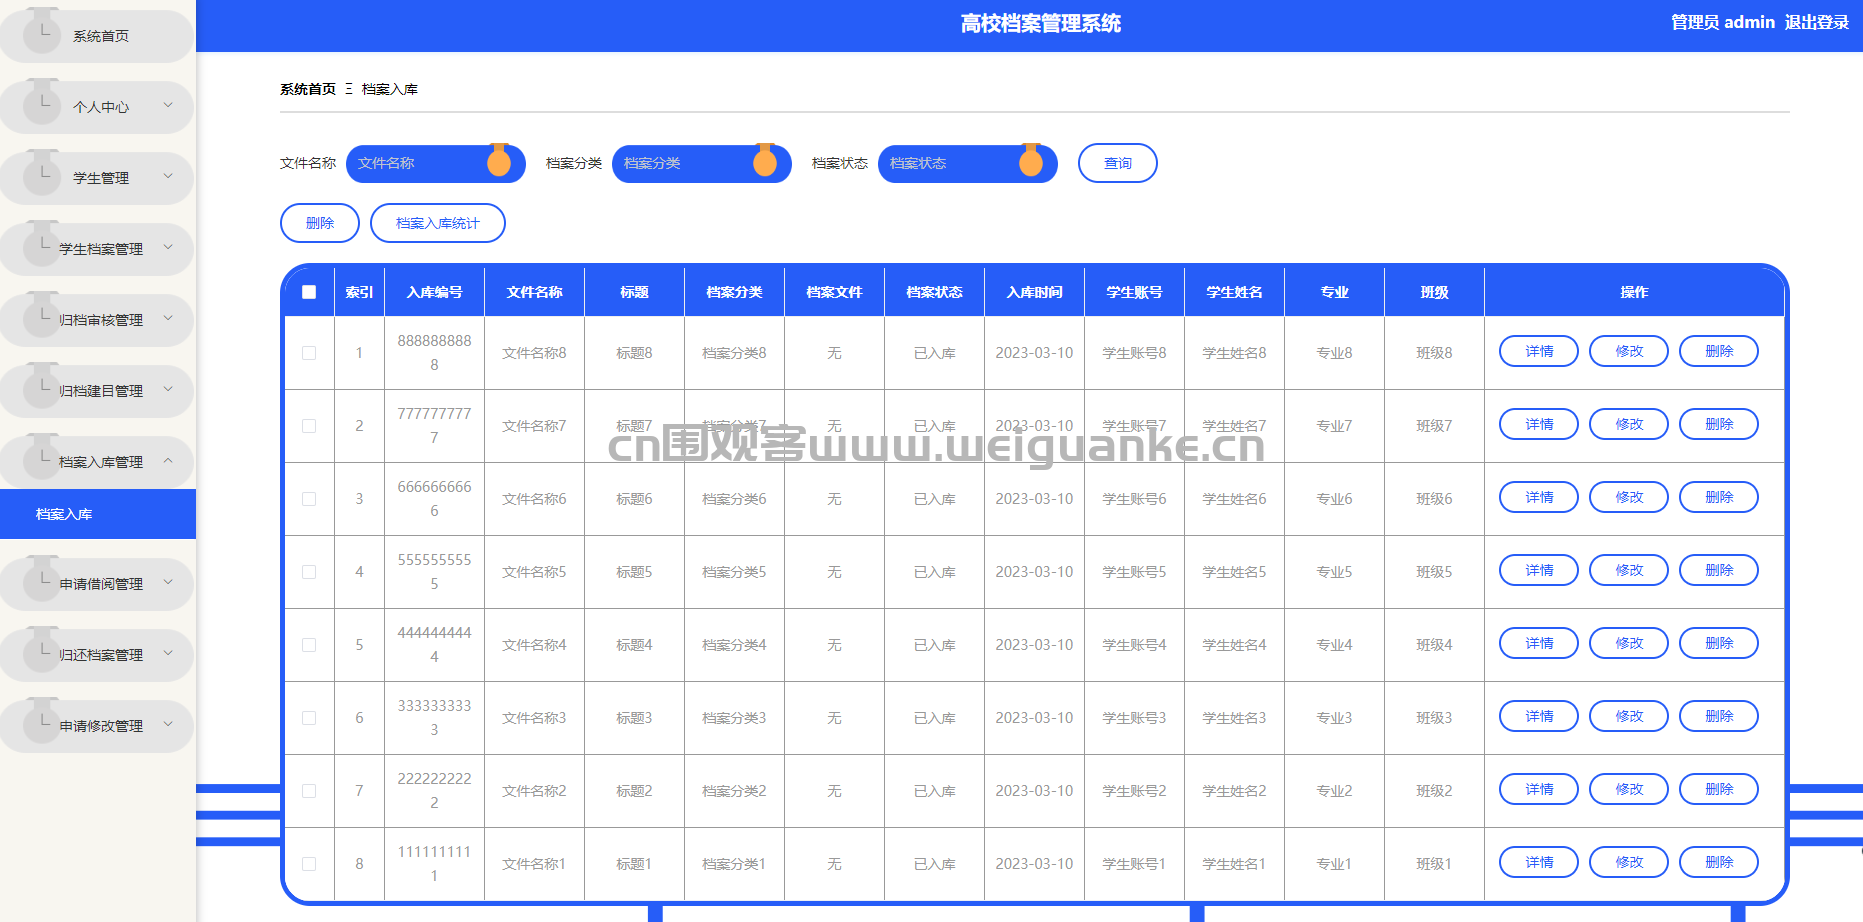This screenshot has width=1863, height=922.
Task: Click the sidebar icon next to 学生管理
Action: point(42,175)
